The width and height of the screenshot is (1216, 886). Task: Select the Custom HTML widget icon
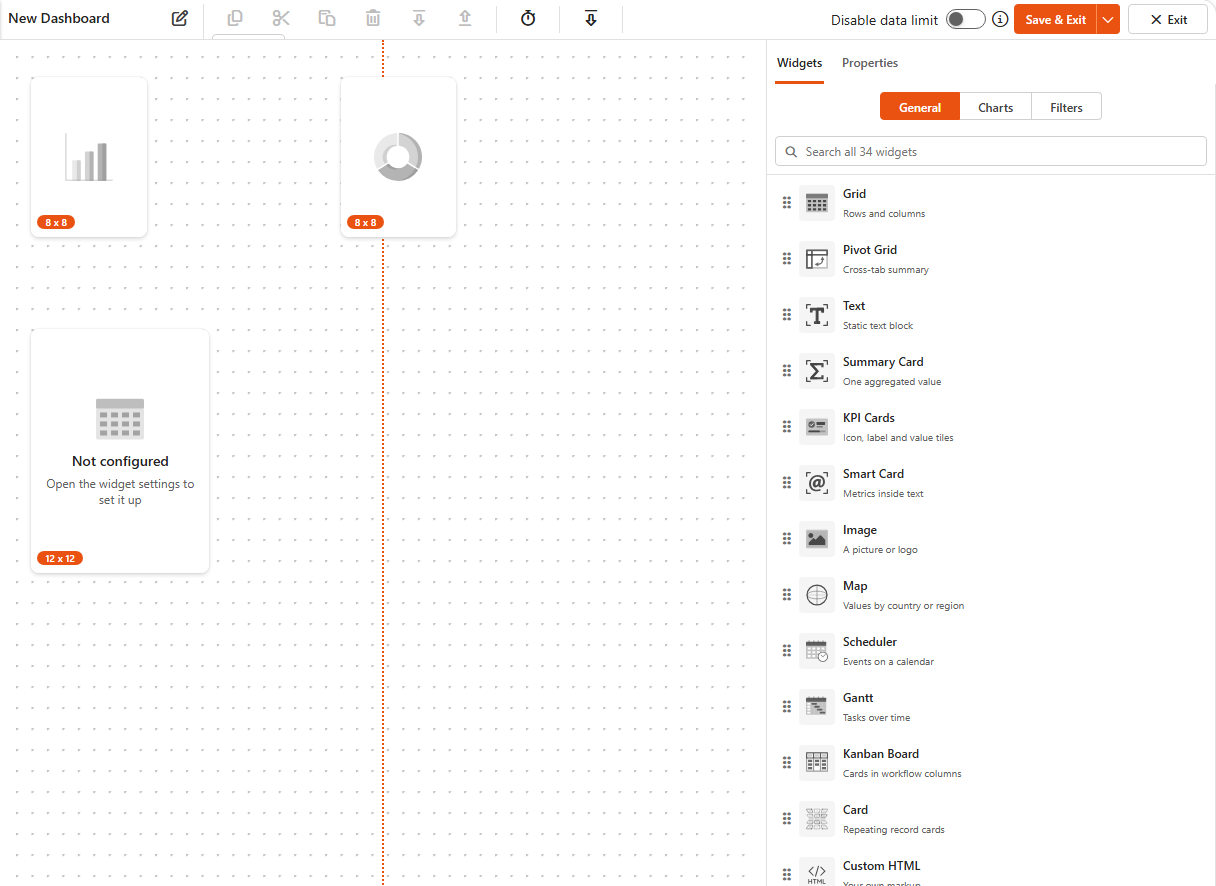[817, 873]
